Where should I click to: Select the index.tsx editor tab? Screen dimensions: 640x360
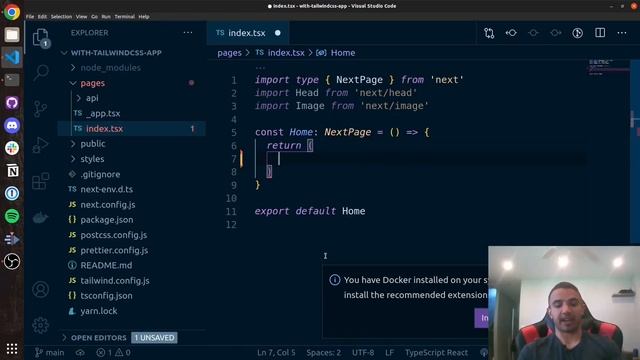click(248, 33)
